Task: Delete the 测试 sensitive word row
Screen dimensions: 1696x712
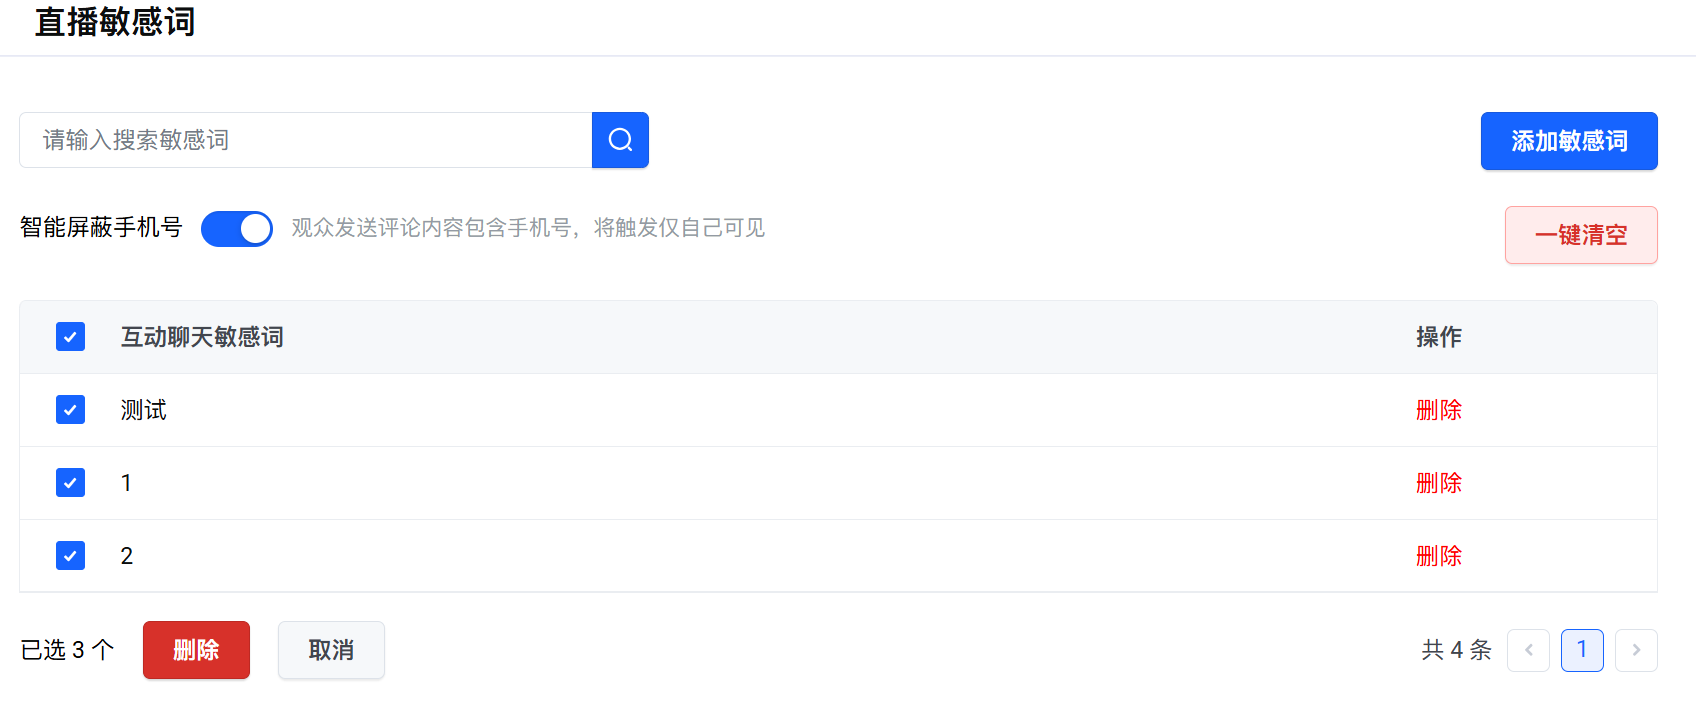Action: [x=1438, y=410]
